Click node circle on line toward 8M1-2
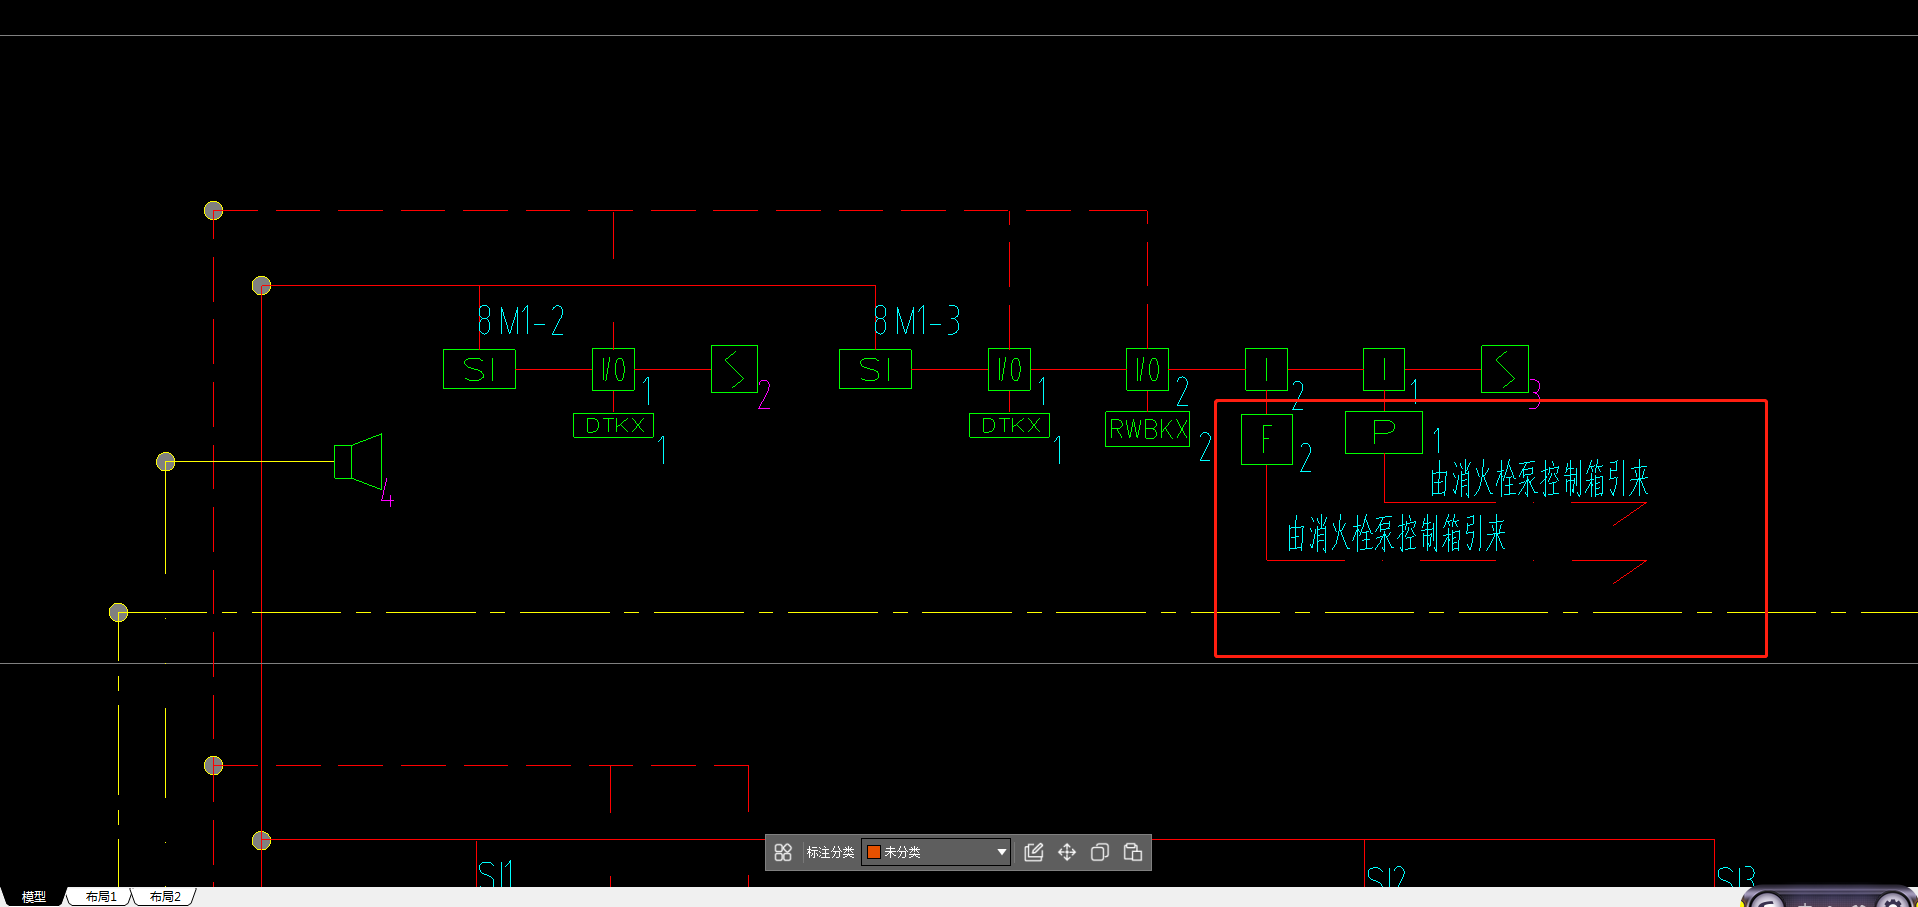 261,286
